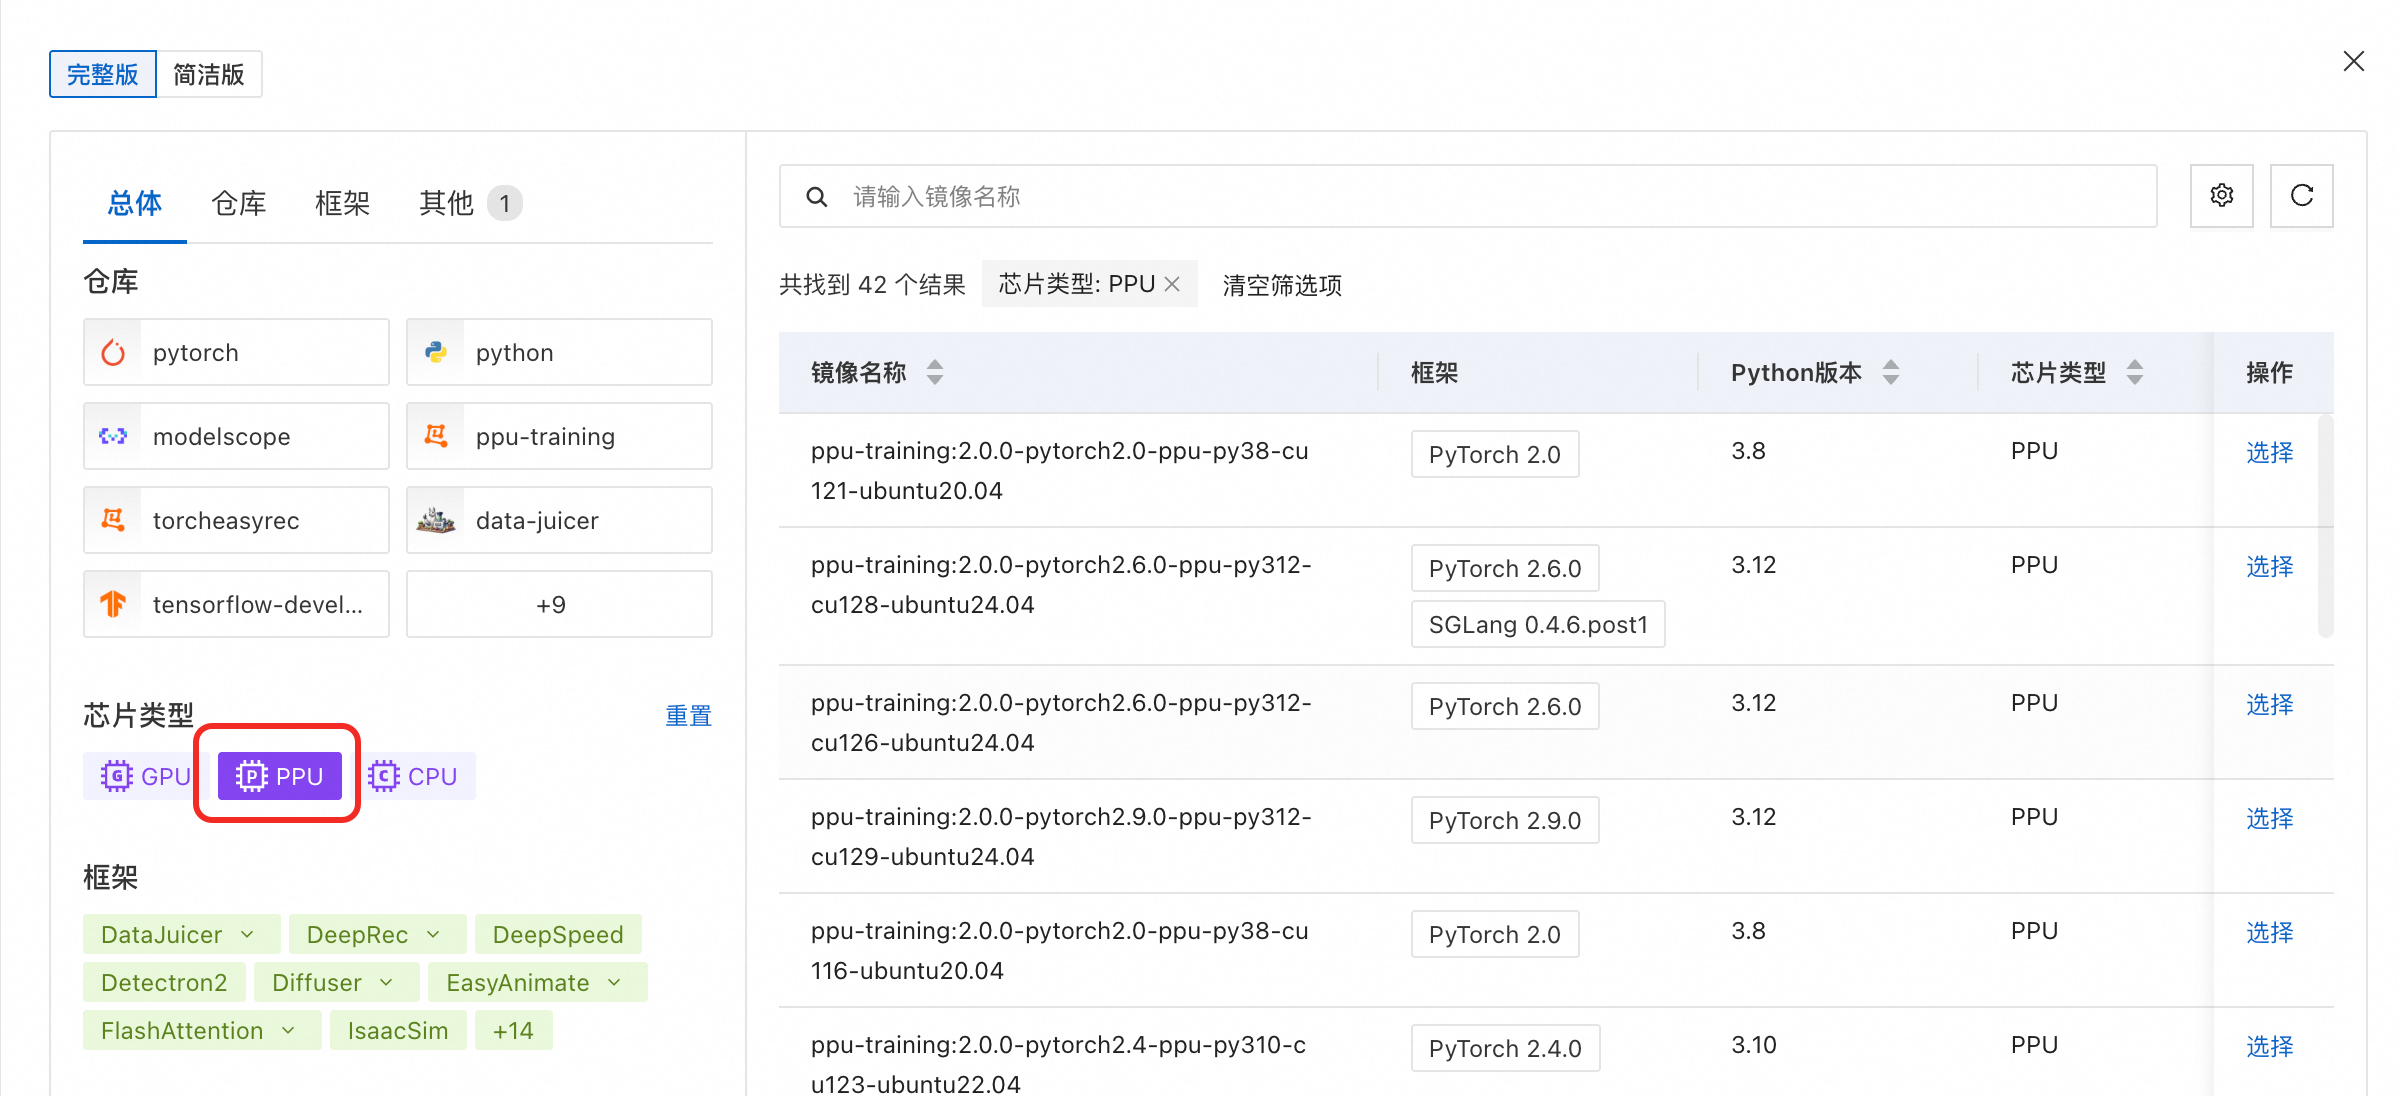Viewport: 2400px width, 1096px height.
Task: Select the modelscope repository
Action: tap(236, 436)
